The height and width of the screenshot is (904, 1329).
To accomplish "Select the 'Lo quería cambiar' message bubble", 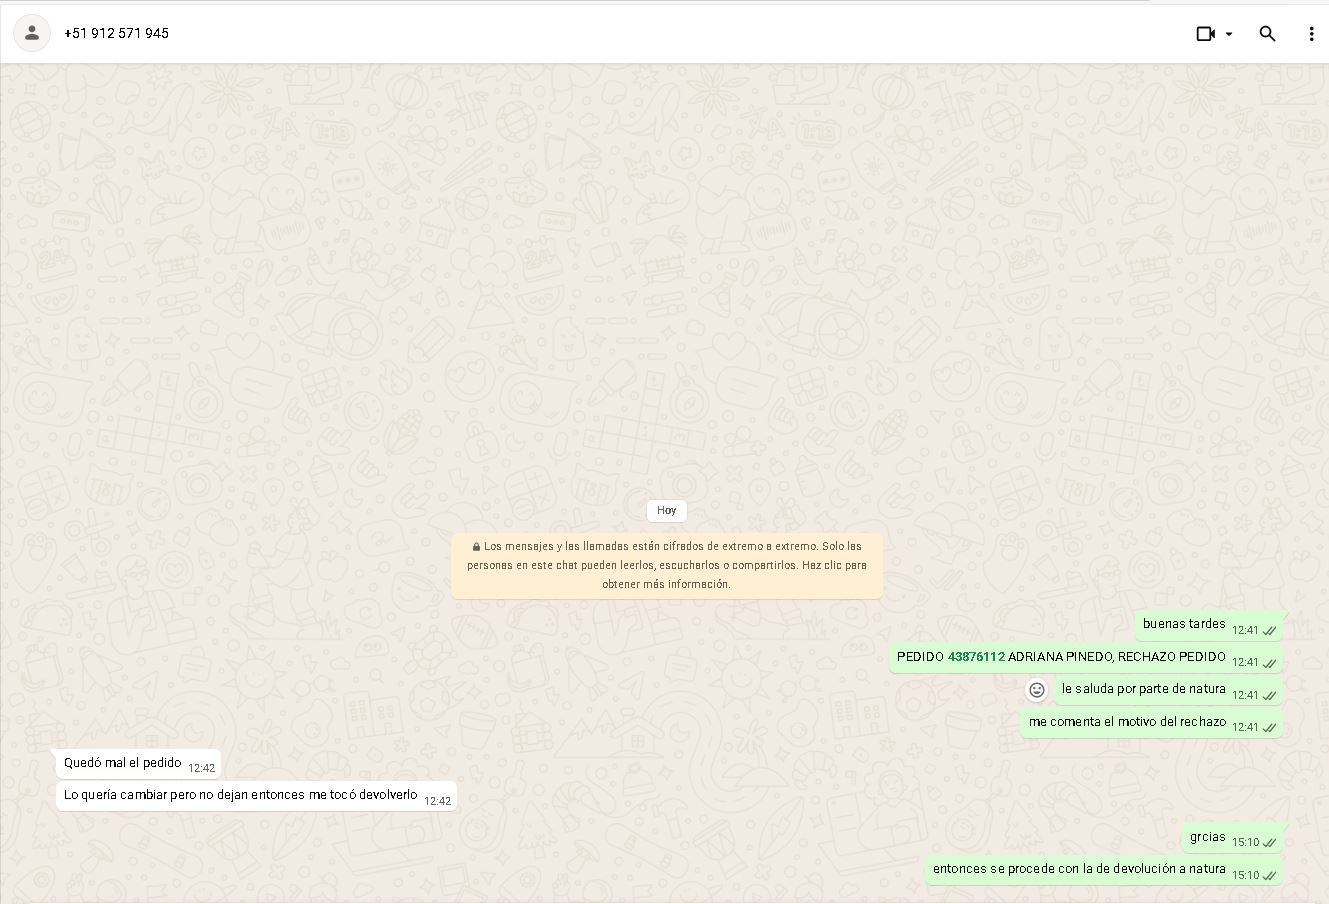I will coord(240,795).
